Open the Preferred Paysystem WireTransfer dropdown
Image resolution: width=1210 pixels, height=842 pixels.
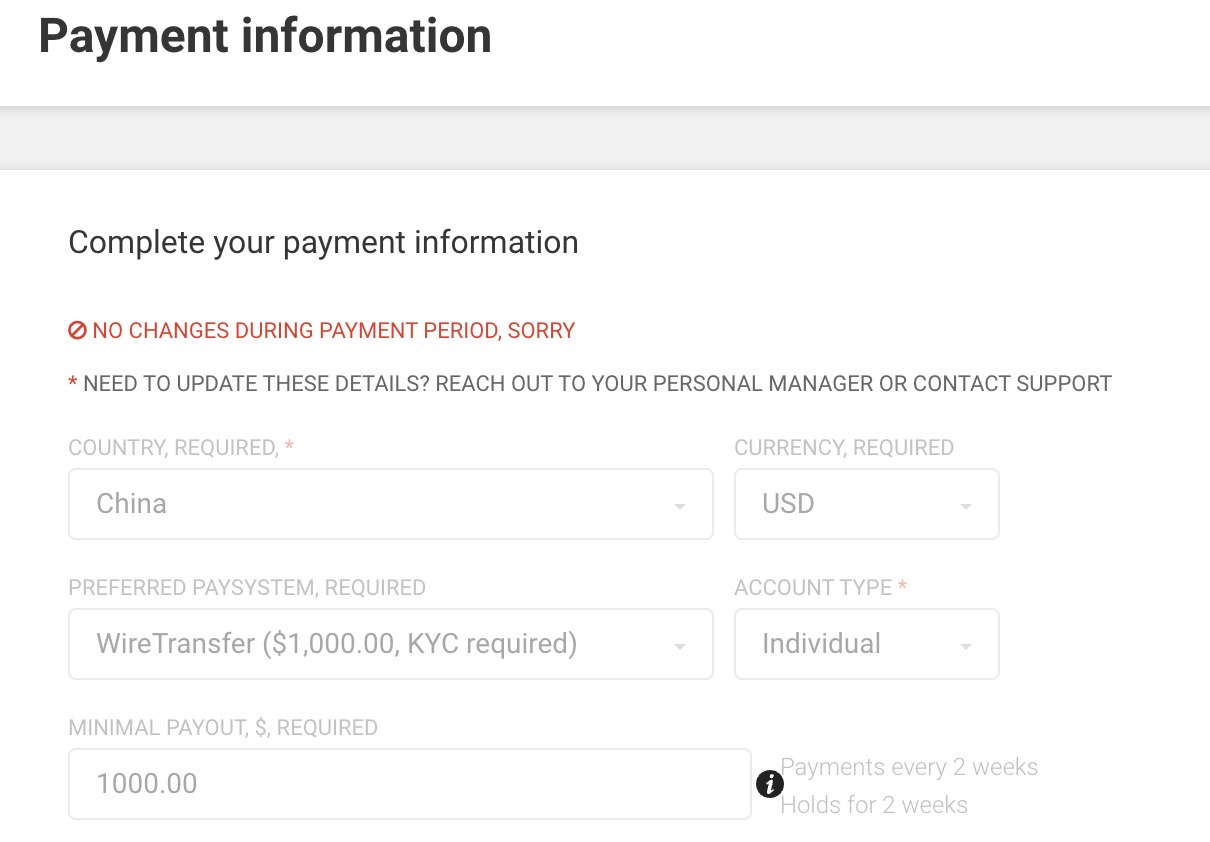click(390, 644)
